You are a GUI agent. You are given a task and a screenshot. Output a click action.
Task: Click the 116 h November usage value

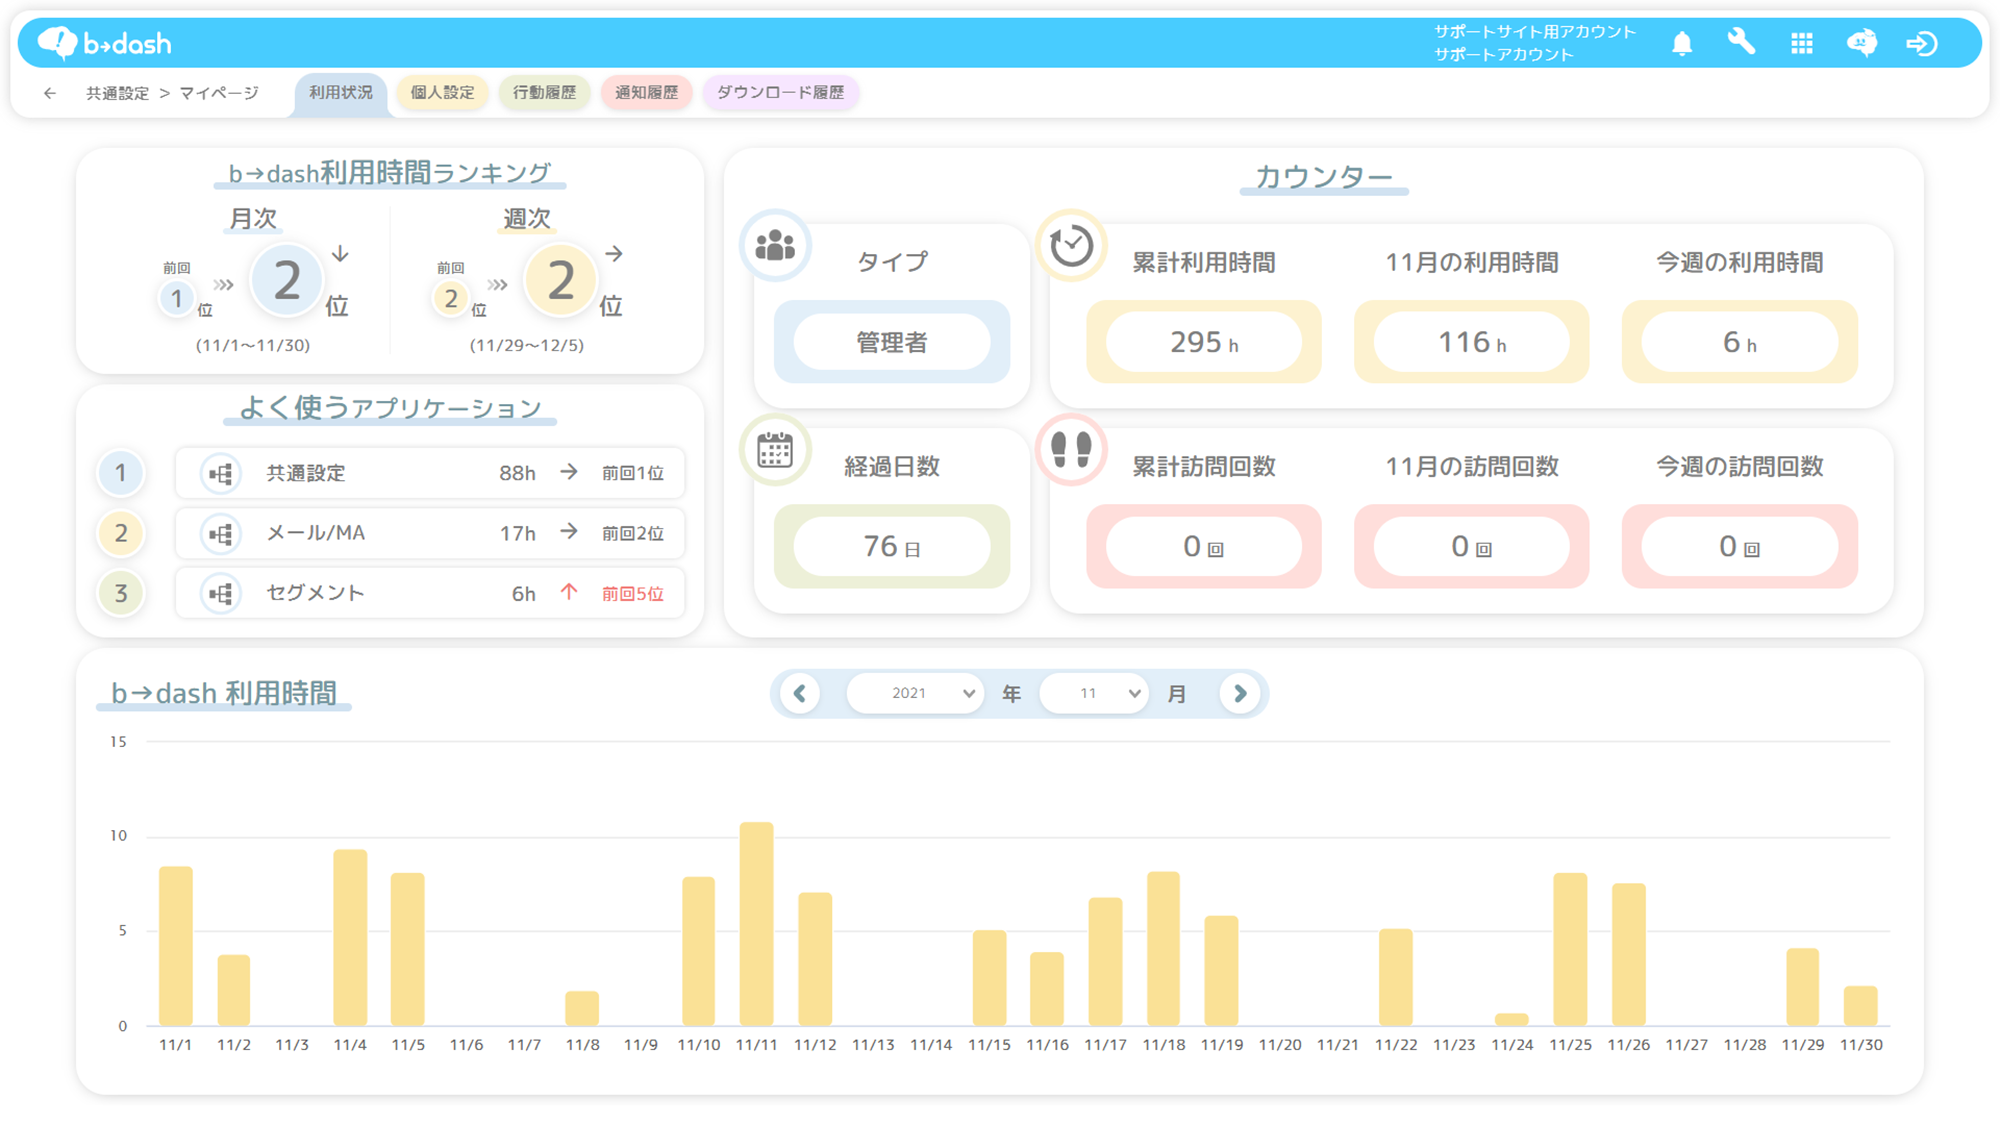click(1472, 342)
